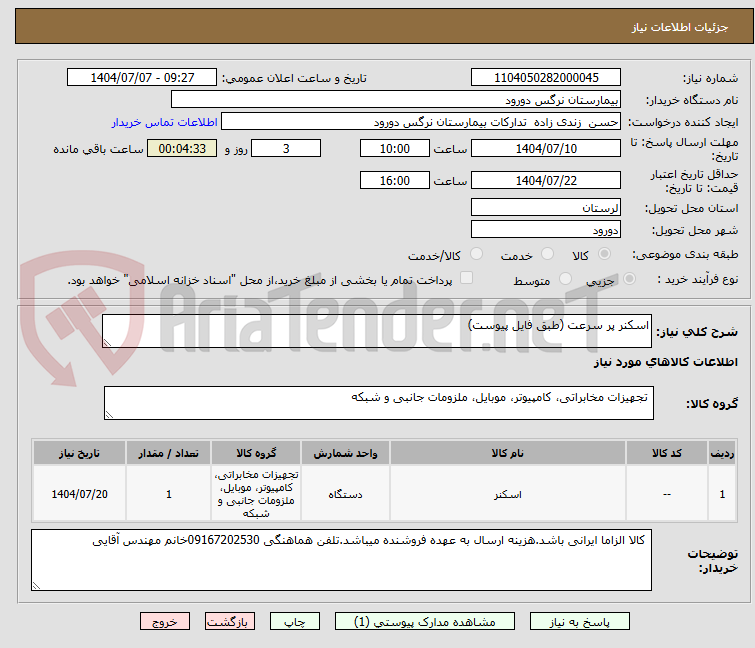This screenshot has width=755, height=648.
Task: Click the remaining days field showing 3
Action: [x=286, y=148]
